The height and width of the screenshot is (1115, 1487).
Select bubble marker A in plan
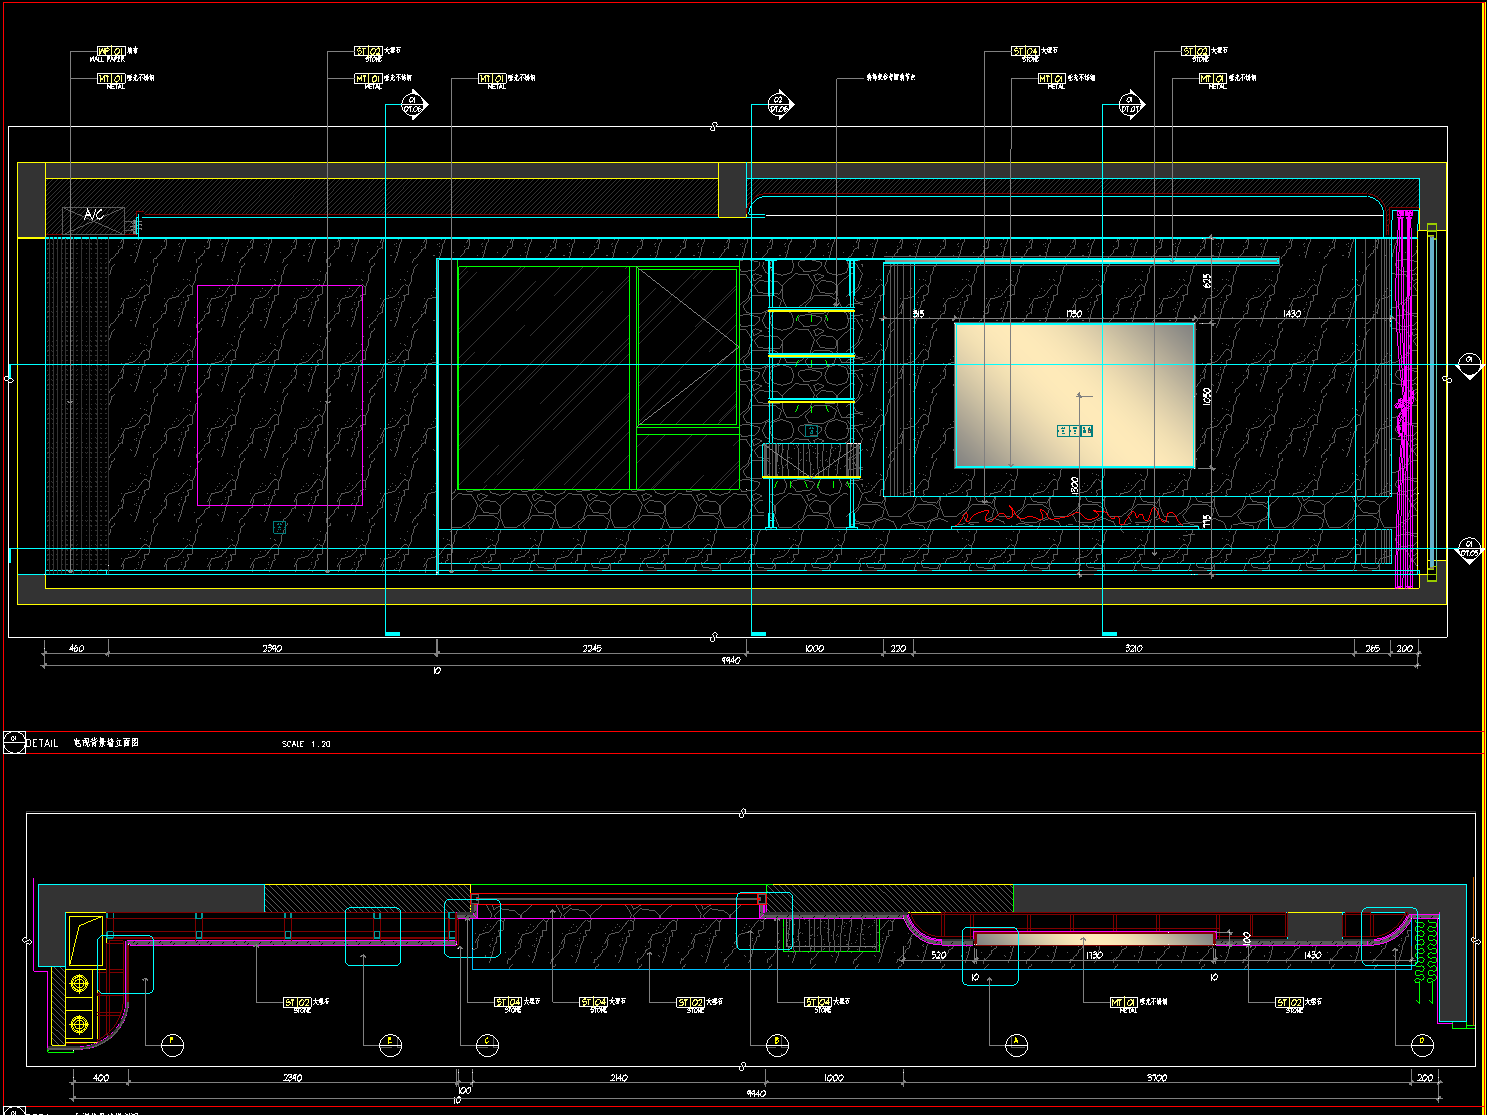pyautogui.click(x=1017, y=1045)
